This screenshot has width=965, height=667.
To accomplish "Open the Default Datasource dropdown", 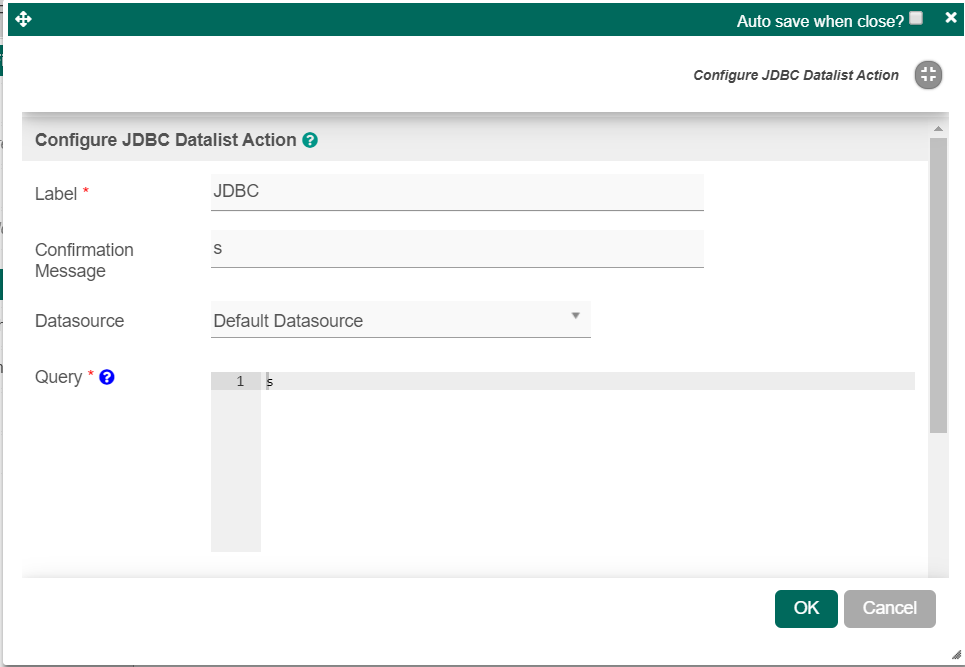I will pos(400,321).
